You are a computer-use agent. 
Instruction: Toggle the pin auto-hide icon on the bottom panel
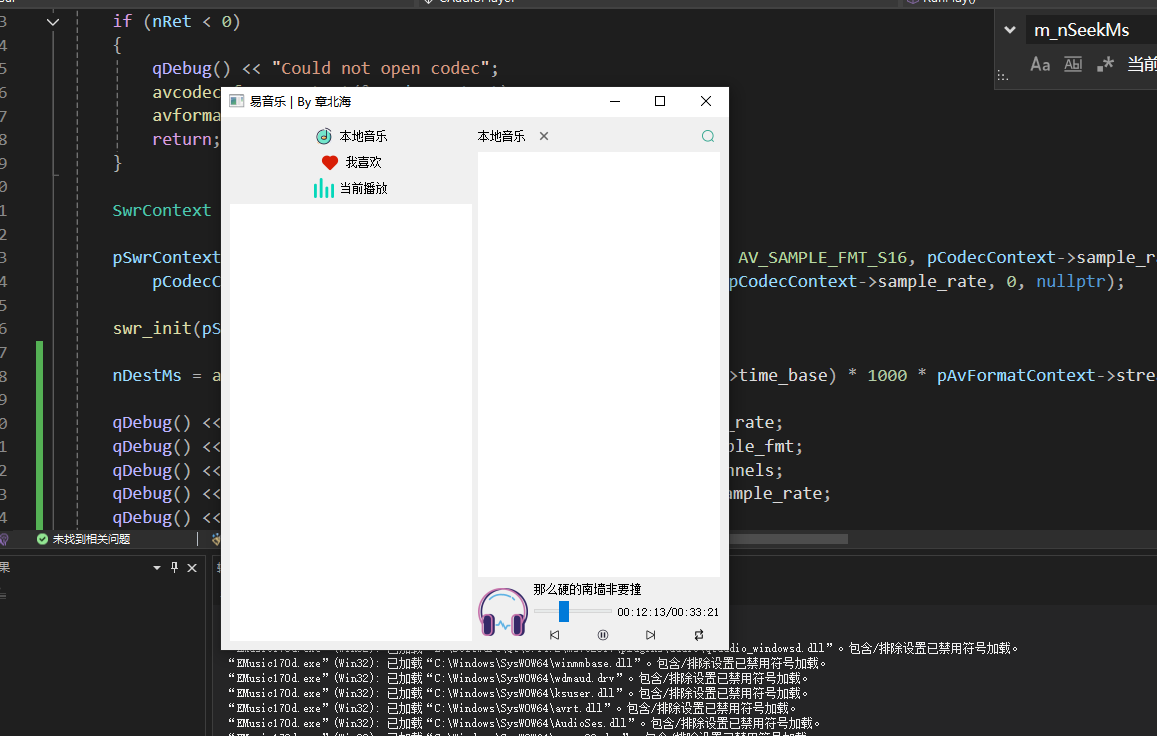pos(174,568)
